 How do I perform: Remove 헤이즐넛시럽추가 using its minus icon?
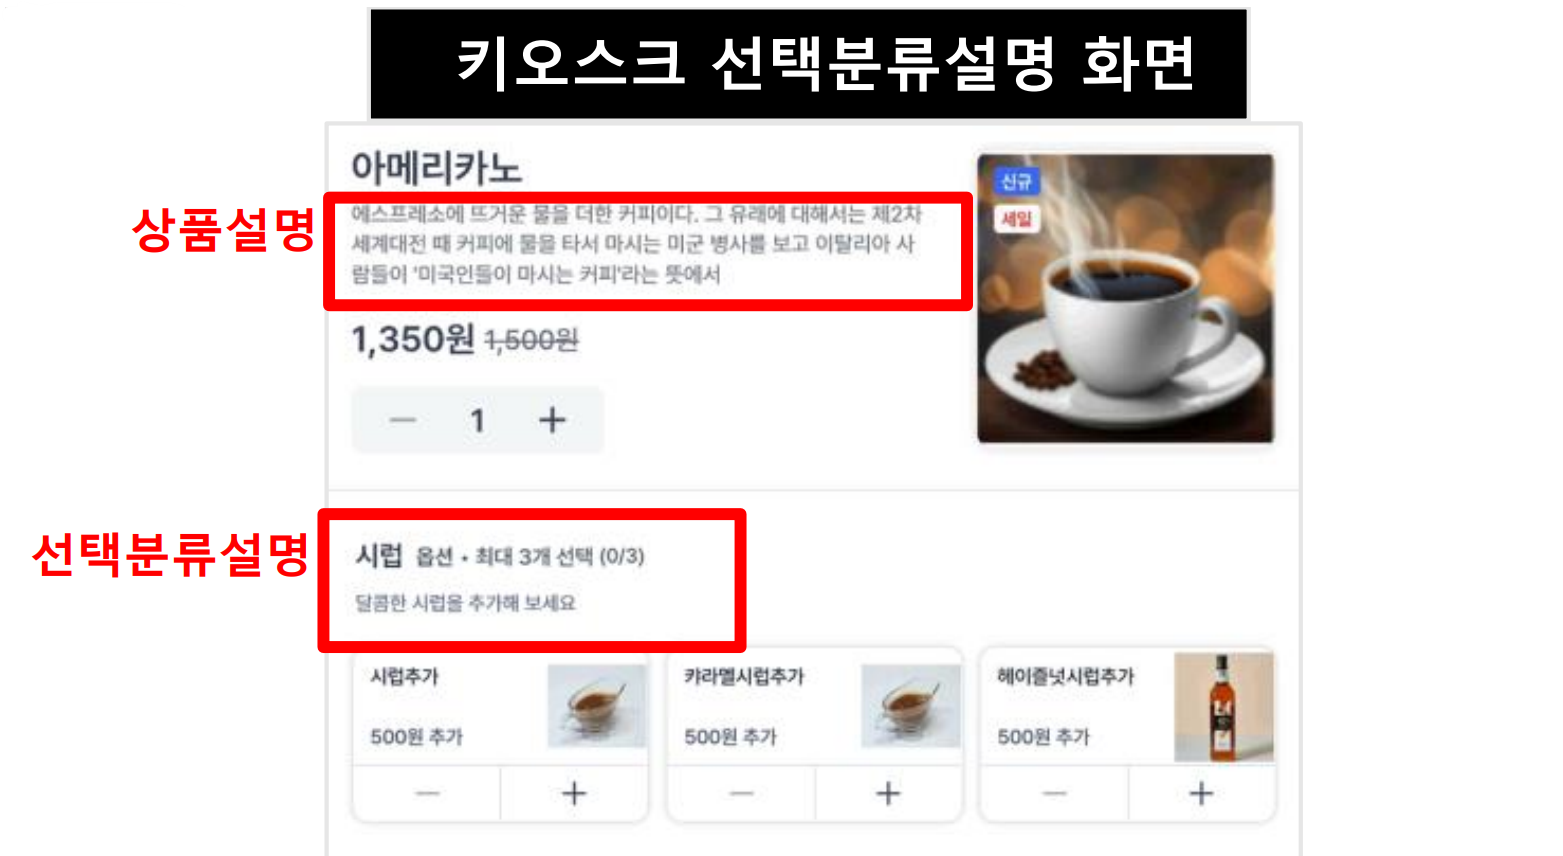tap(1055, 794)
